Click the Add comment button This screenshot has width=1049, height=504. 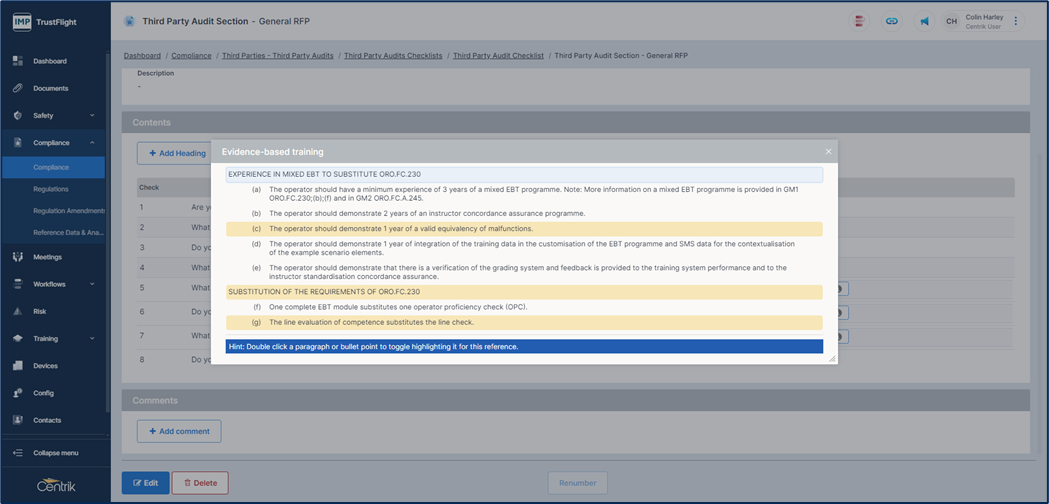point(179,431)
